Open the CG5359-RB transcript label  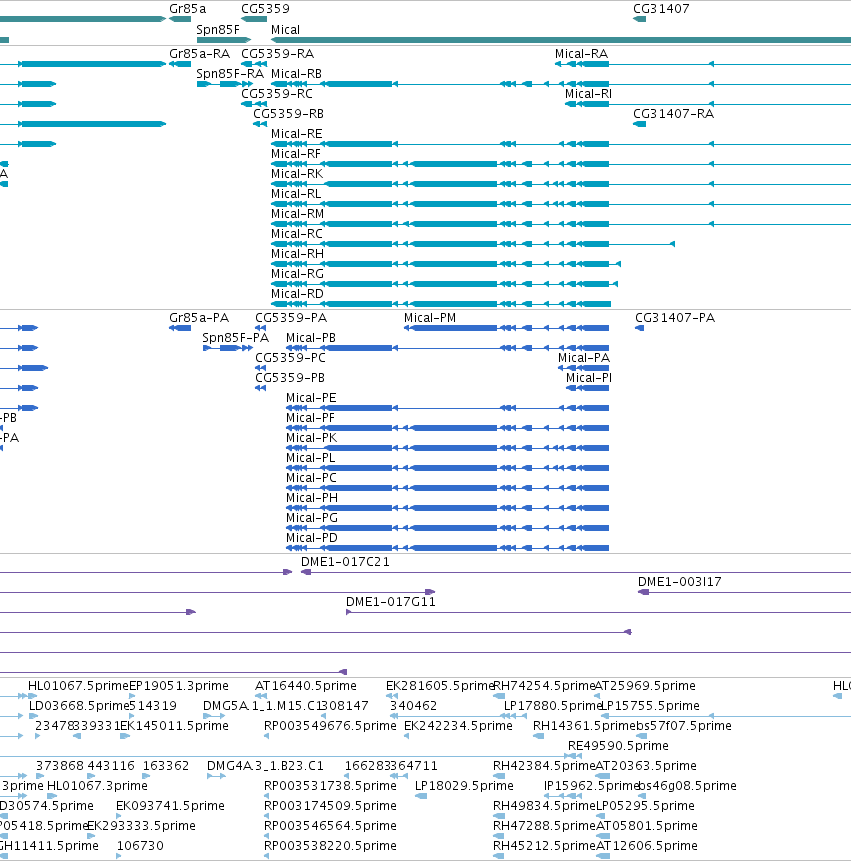coord(288,114)
